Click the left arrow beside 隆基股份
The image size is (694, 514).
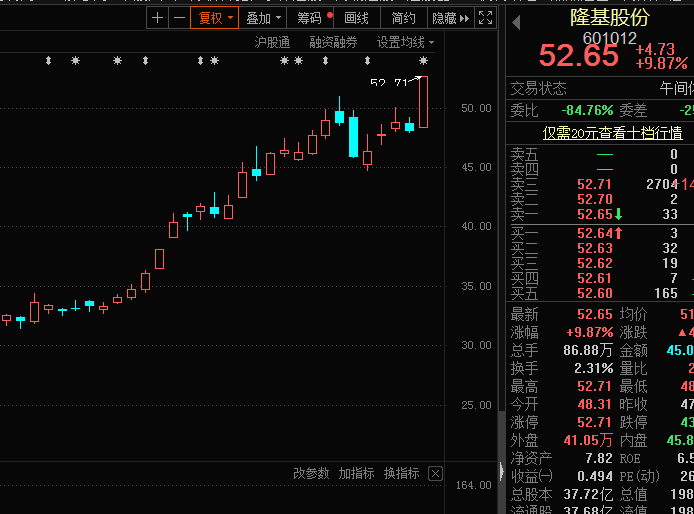[516, 22]
